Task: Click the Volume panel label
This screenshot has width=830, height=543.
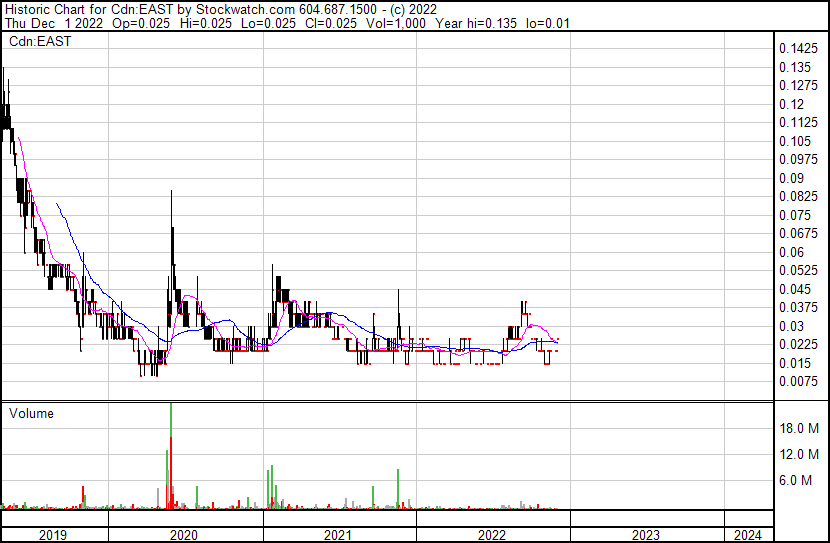Action: tap(31, 413)
